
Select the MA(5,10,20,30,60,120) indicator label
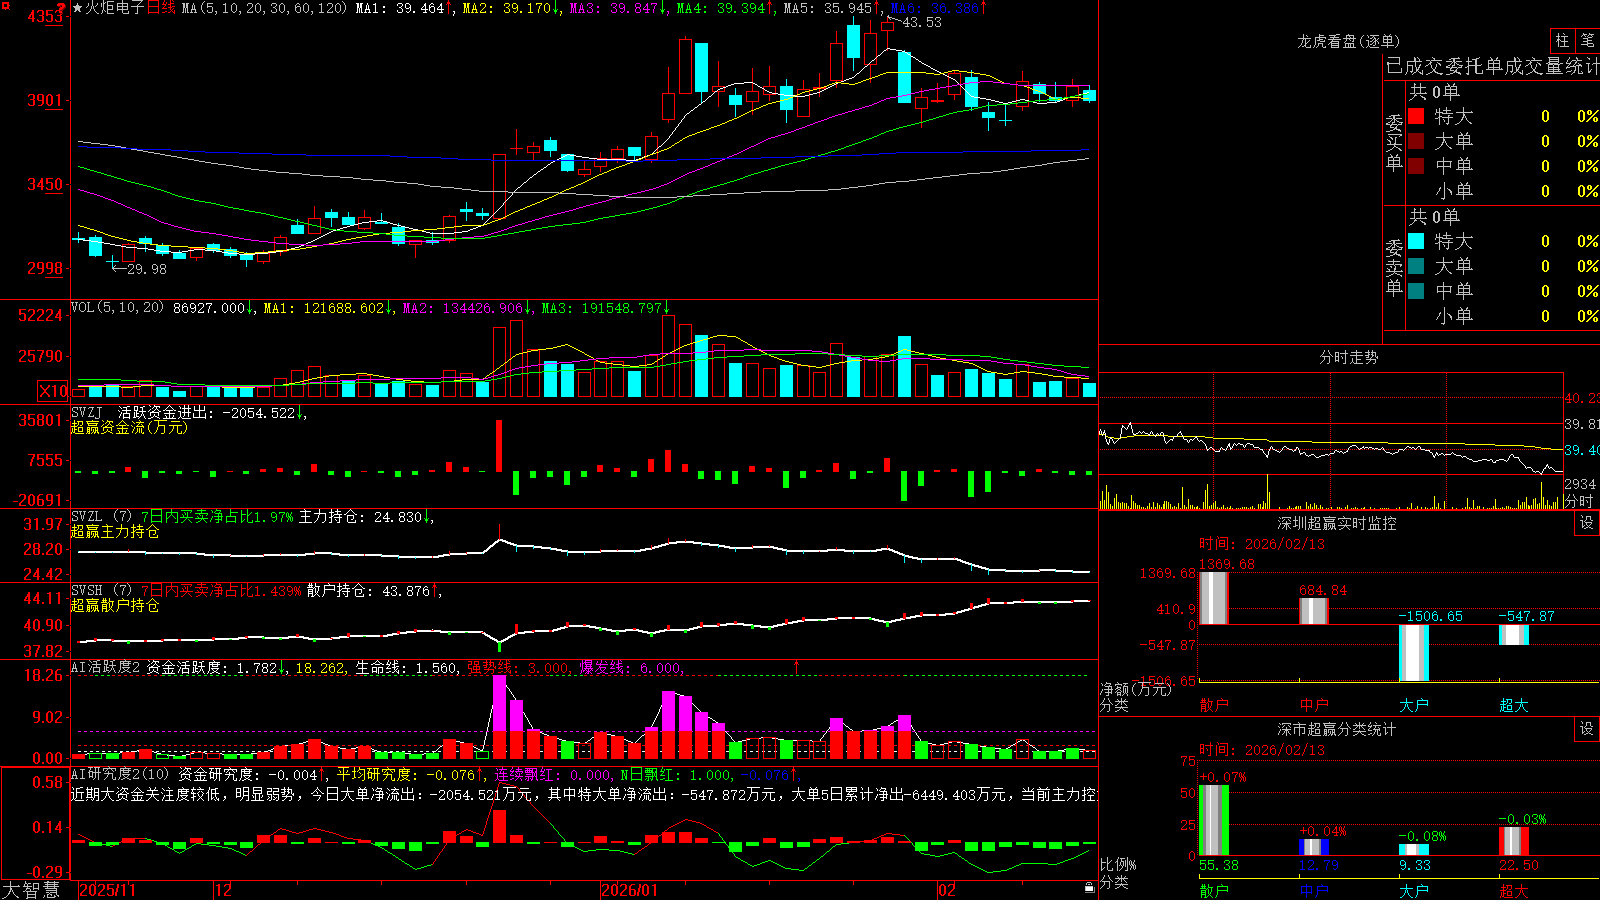pyautogui.click(x=265, y=8)
